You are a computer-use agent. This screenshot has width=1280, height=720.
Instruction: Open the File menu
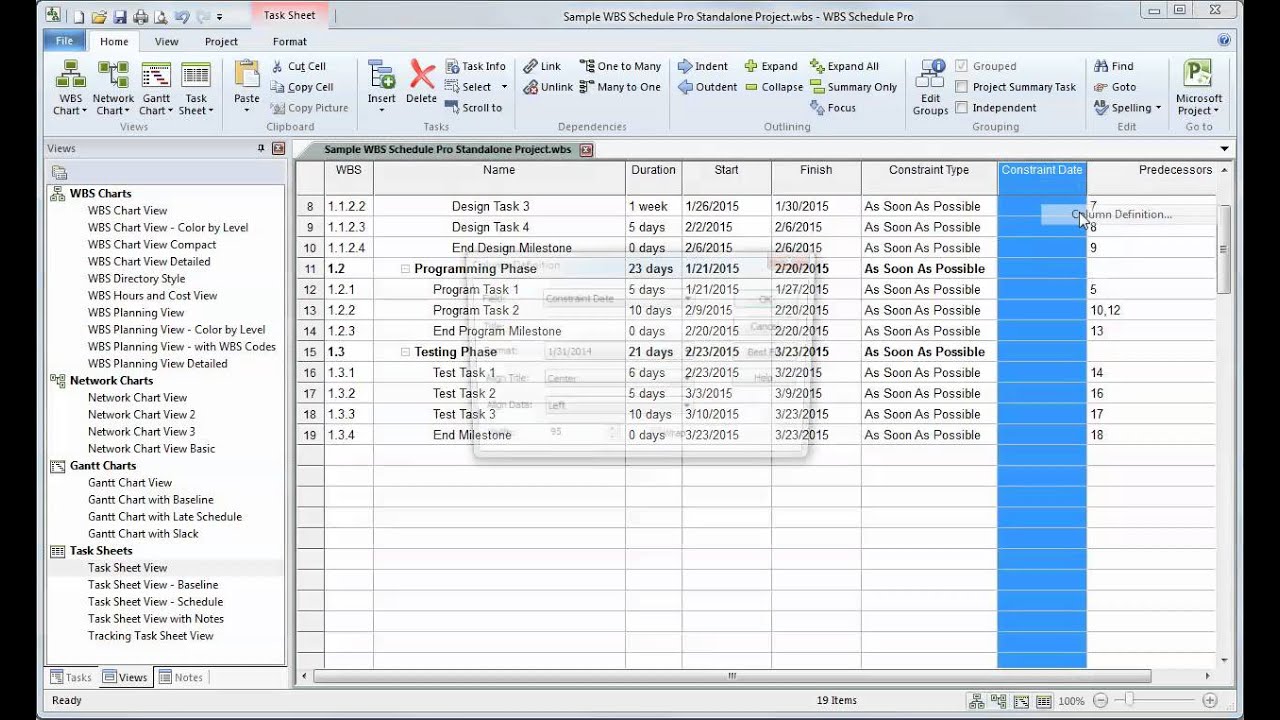point(64,41)
